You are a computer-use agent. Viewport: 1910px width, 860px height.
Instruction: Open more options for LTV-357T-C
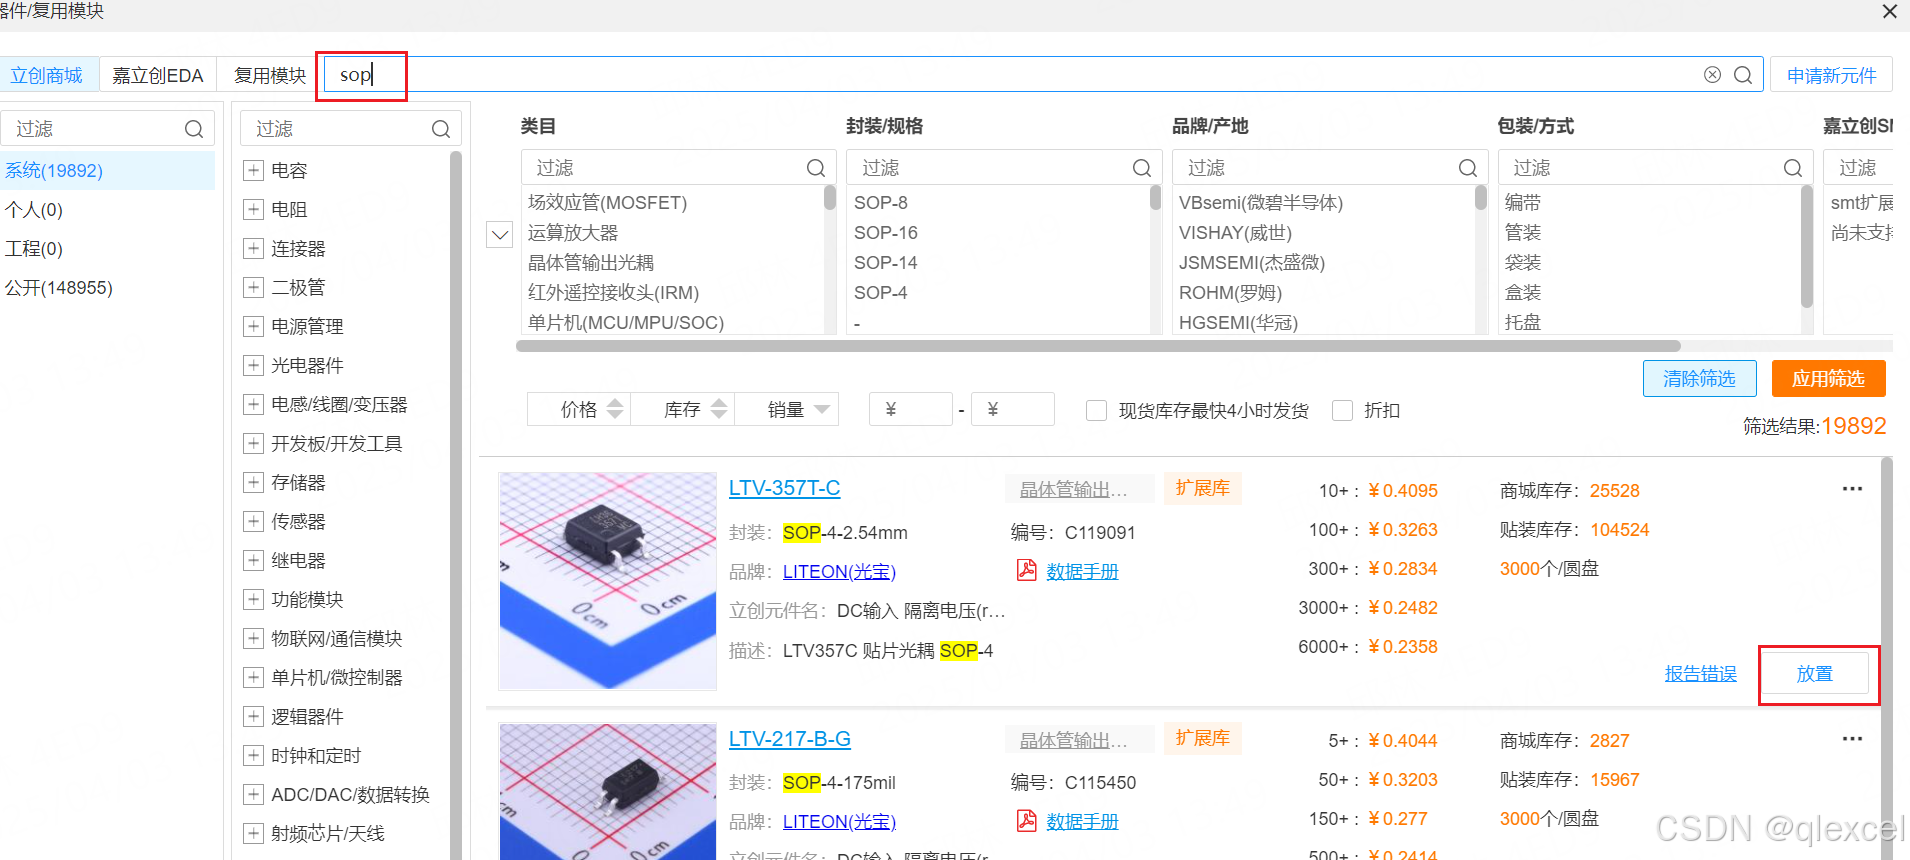1852,489
